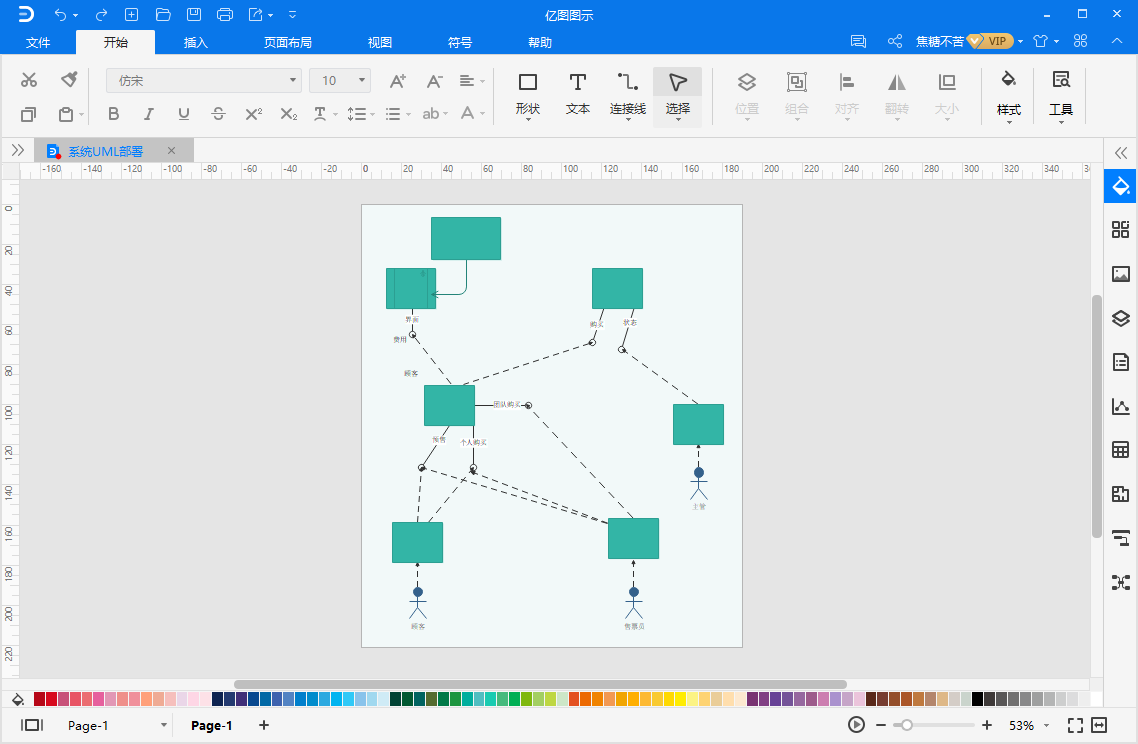1138x744 pixels.
Task: Toggle full screen view icon
Action: click(x=1075, y=725)
